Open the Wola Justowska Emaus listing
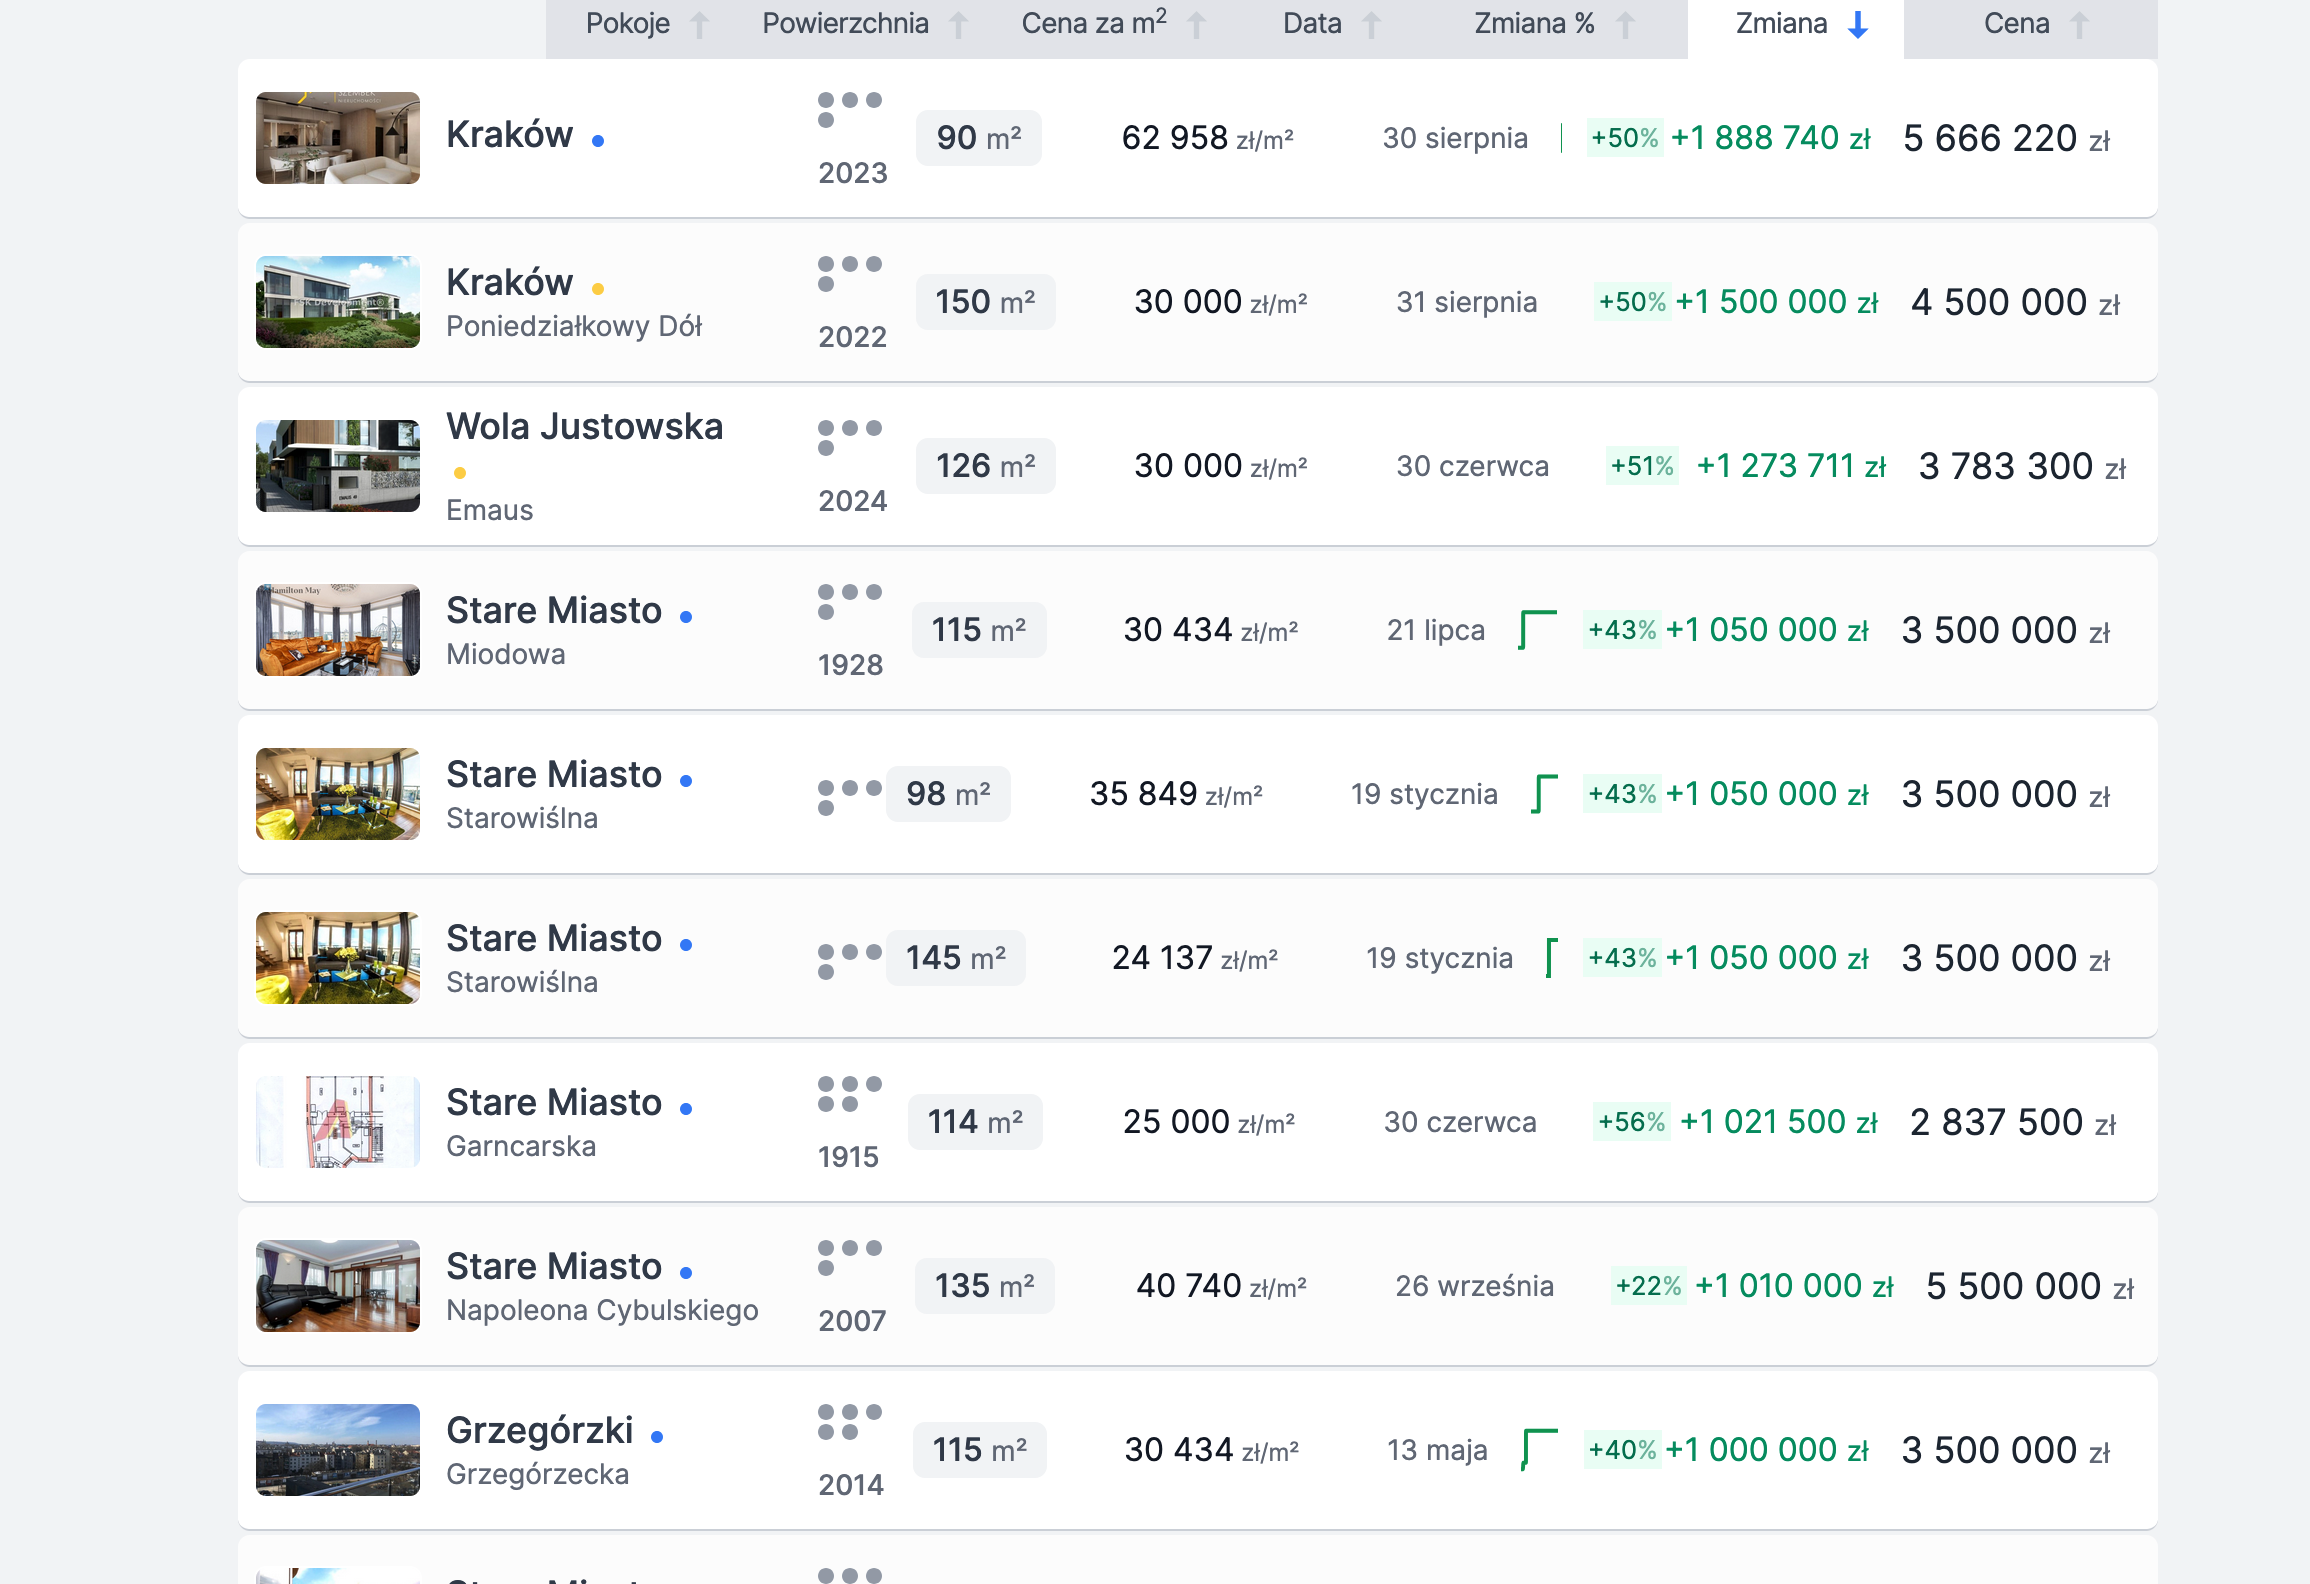 (x=584, y=427)
